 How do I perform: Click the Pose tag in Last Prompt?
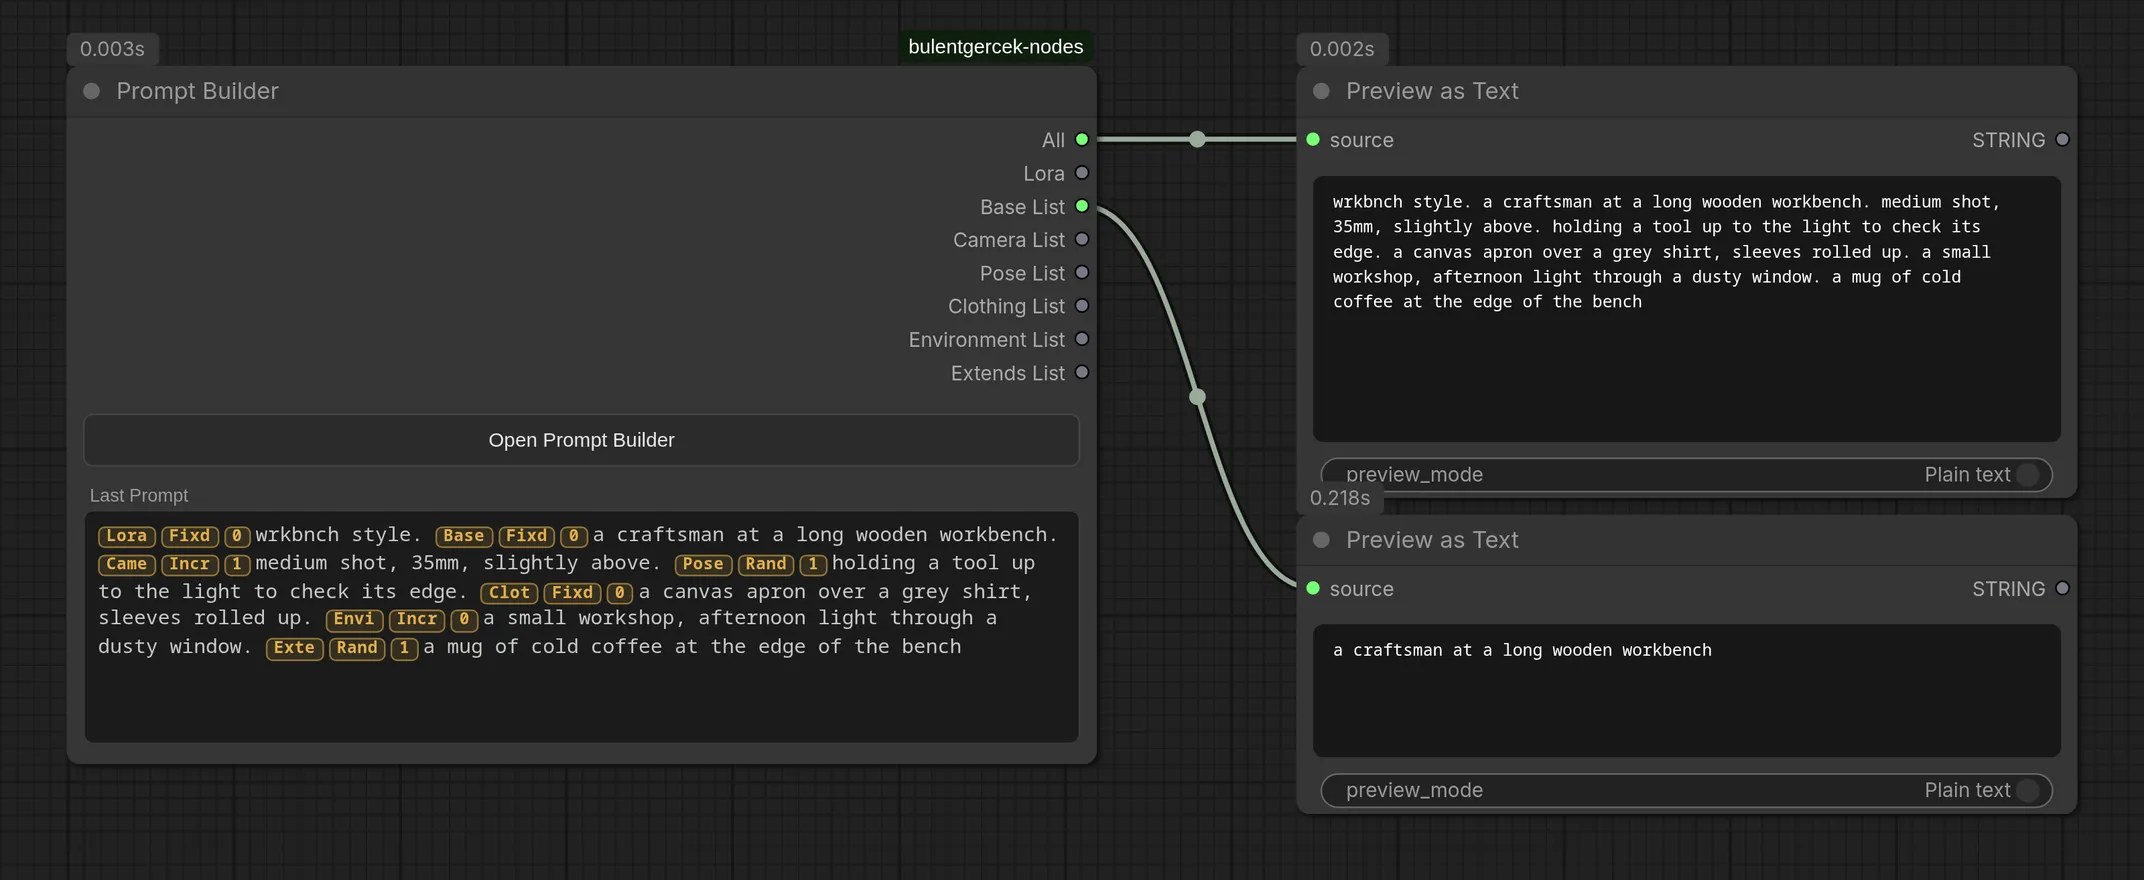(703, 564)
